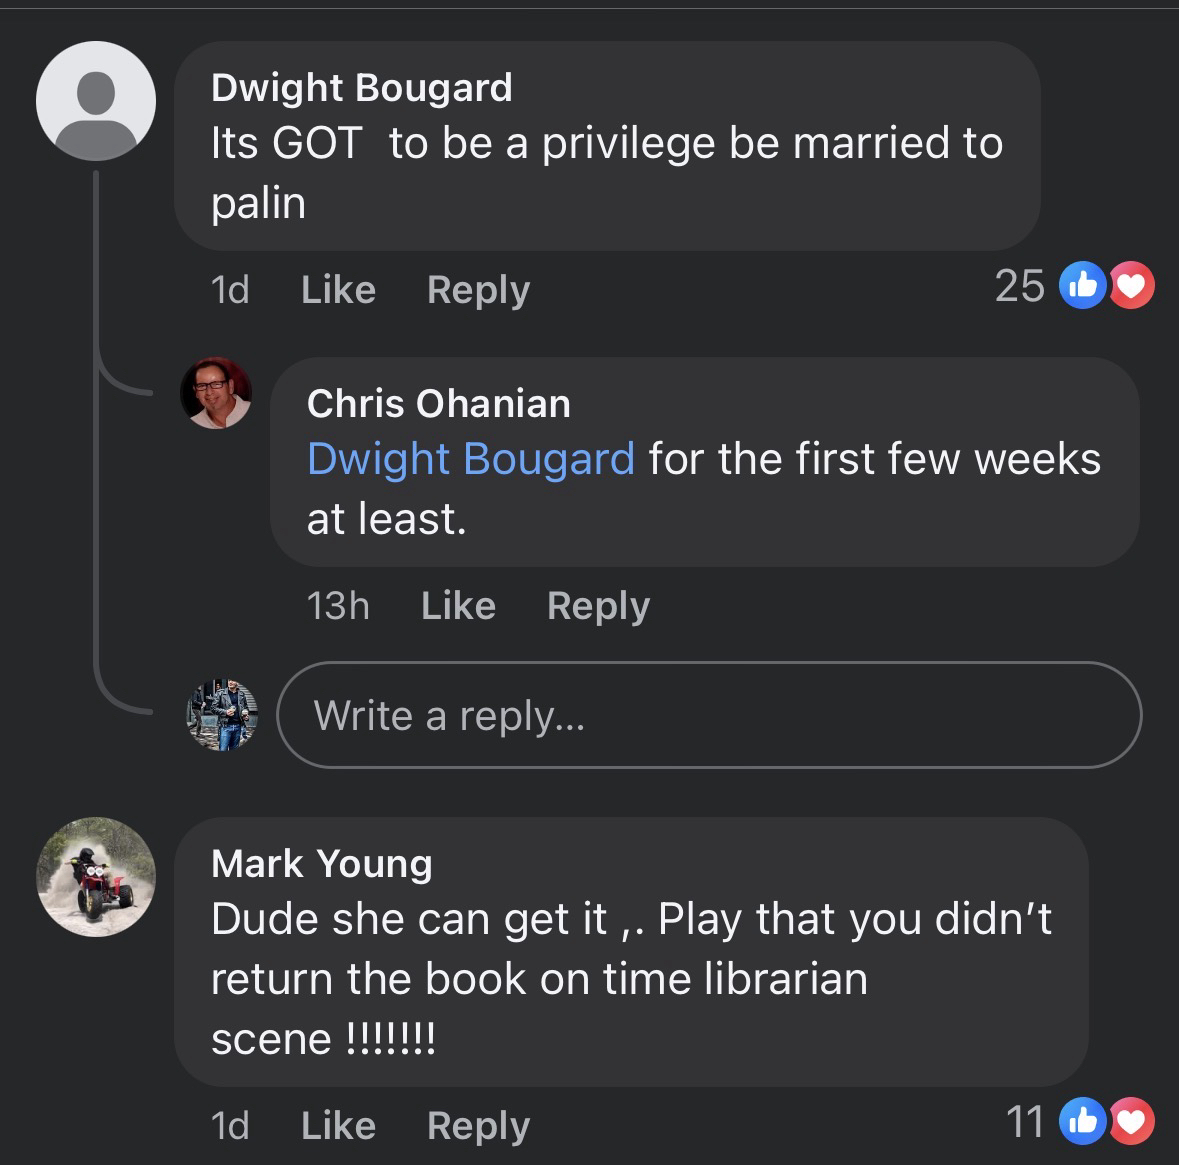The image size is (1179, 1165).
Task: Click Mark Young's ATV profile picture
Action: (96, 877)
